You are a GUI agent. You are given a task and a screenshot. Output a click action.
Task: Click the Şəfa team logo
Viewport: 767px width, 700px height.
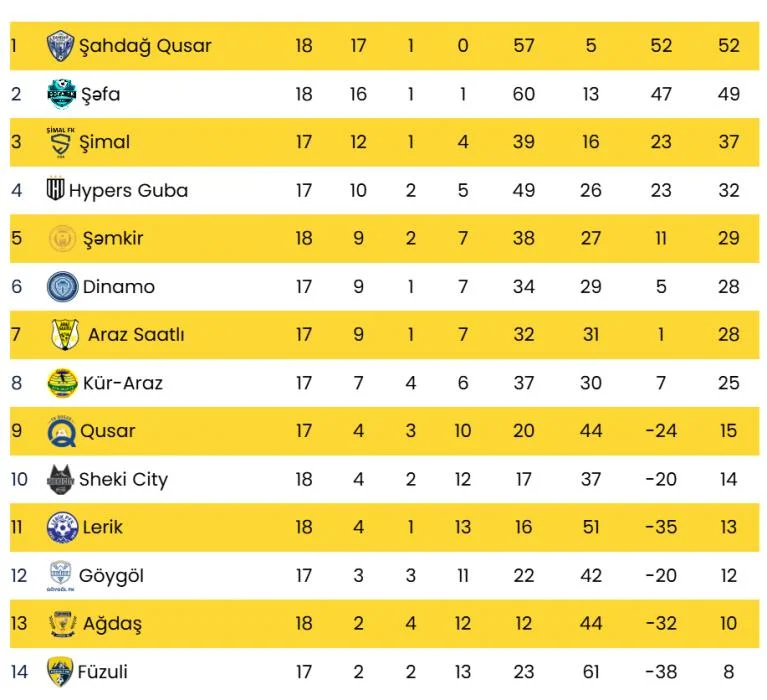[62, 94]
